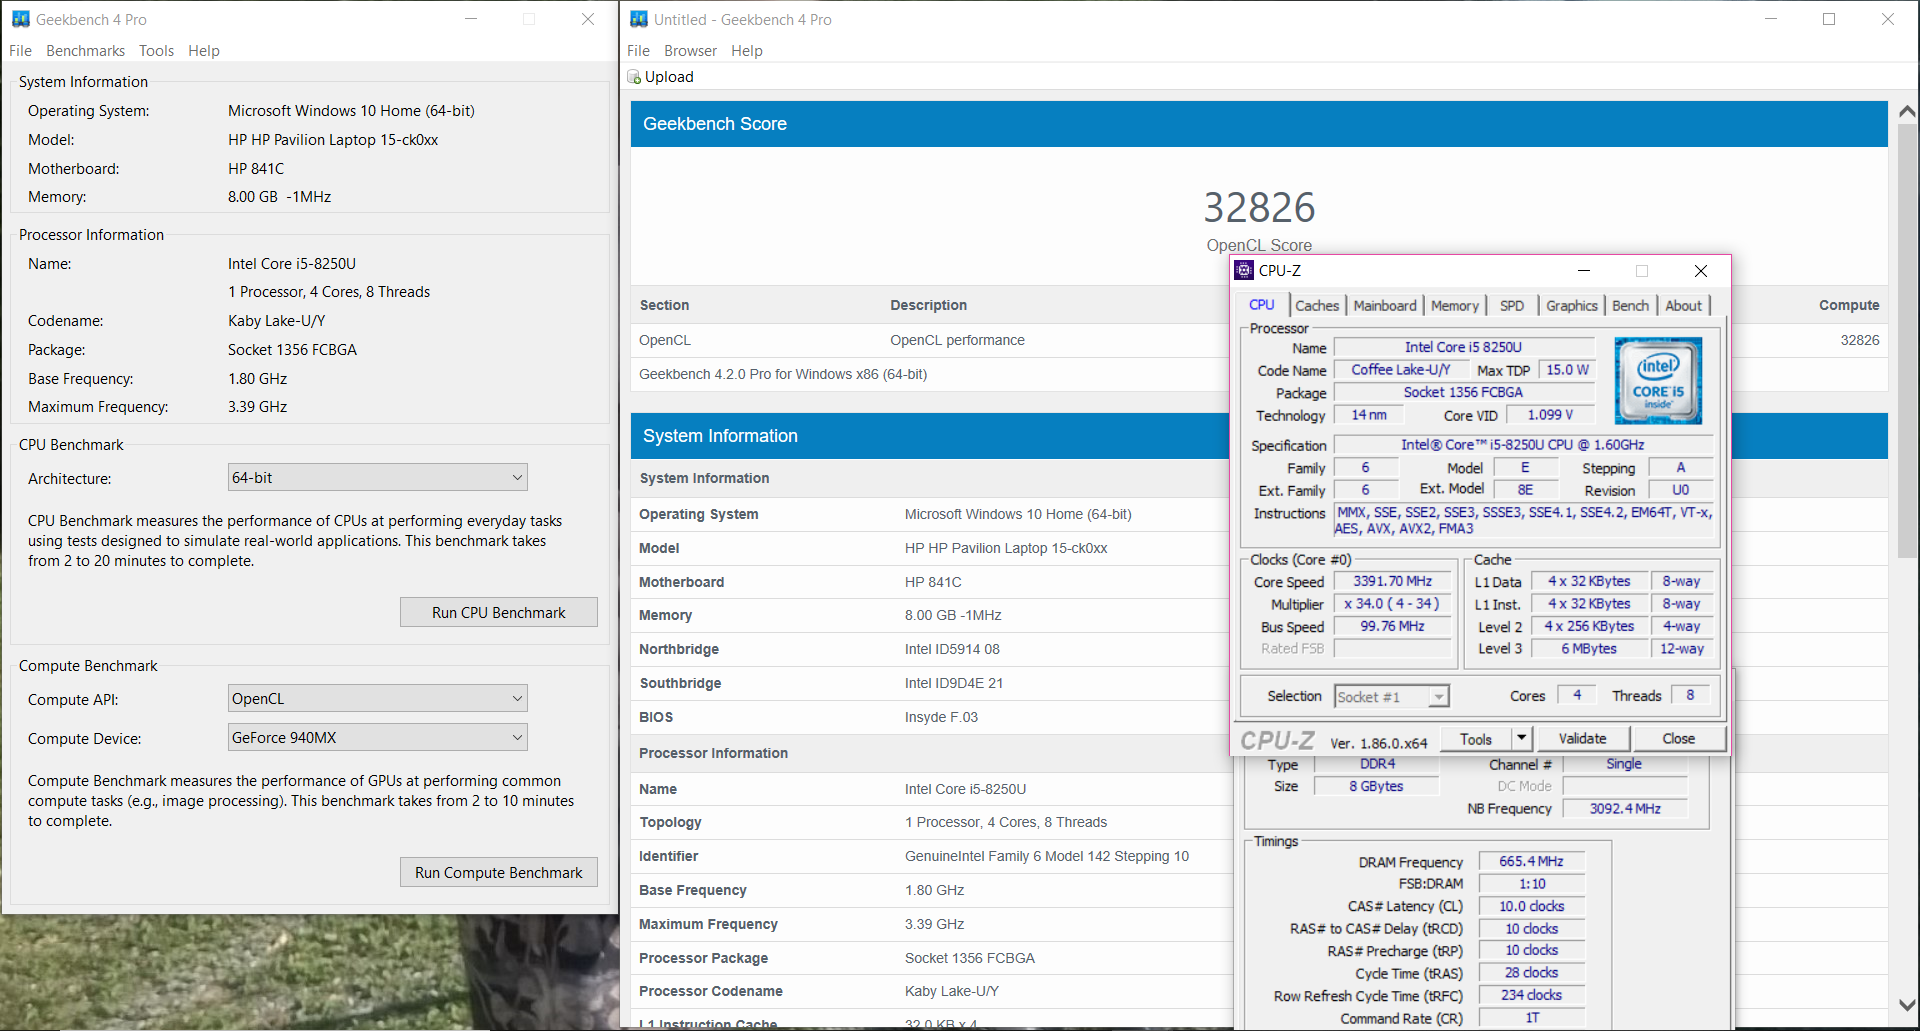This screenshot has height=1031, width=1920.
Task: Open the Architecture 64-bit dropdown
Action: click(x=378, y=478)
